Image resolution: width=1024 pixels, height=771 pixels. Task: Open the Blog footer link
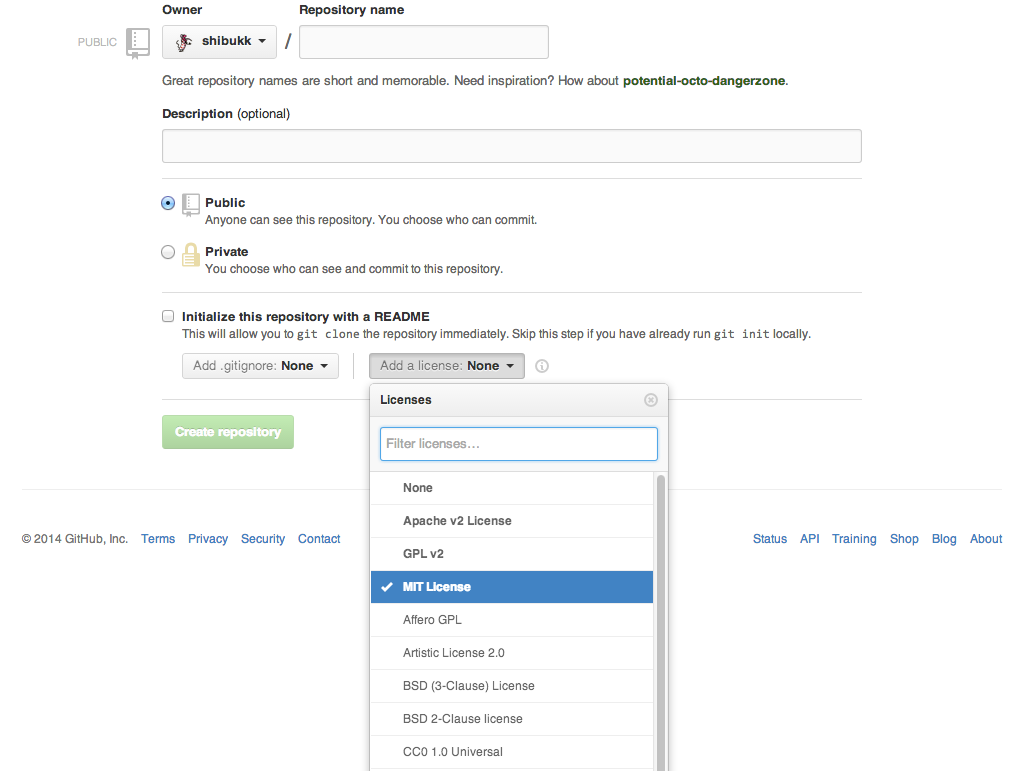point(944,539)
